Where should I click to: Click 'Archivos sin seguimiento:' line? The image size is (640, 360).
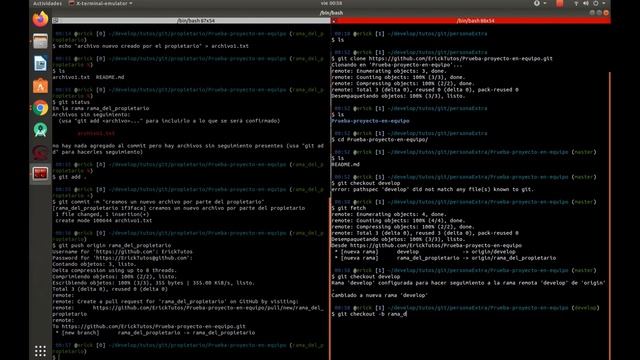tap(90, 115)
